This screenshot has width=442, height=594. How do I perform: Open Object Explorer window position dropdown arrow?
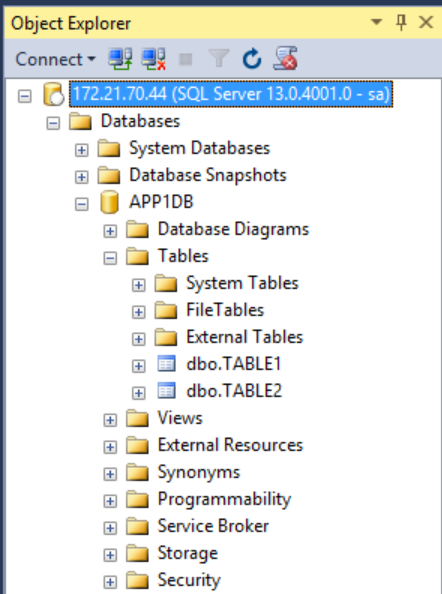point(376,22)
